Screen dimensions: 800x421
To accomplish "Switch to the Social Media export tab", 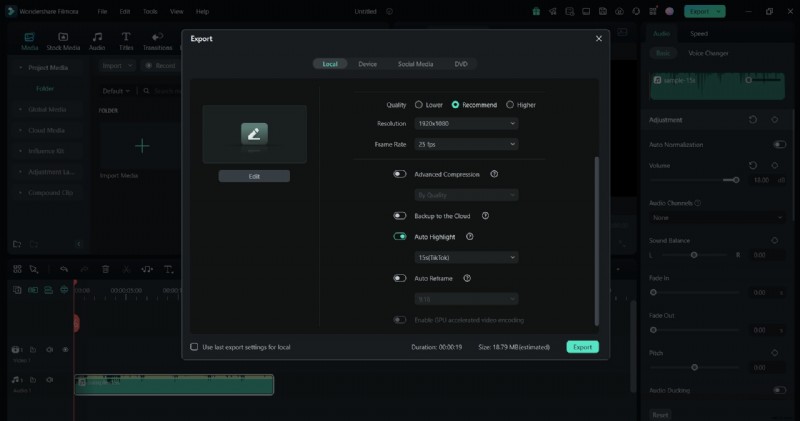I will (415, 64).
